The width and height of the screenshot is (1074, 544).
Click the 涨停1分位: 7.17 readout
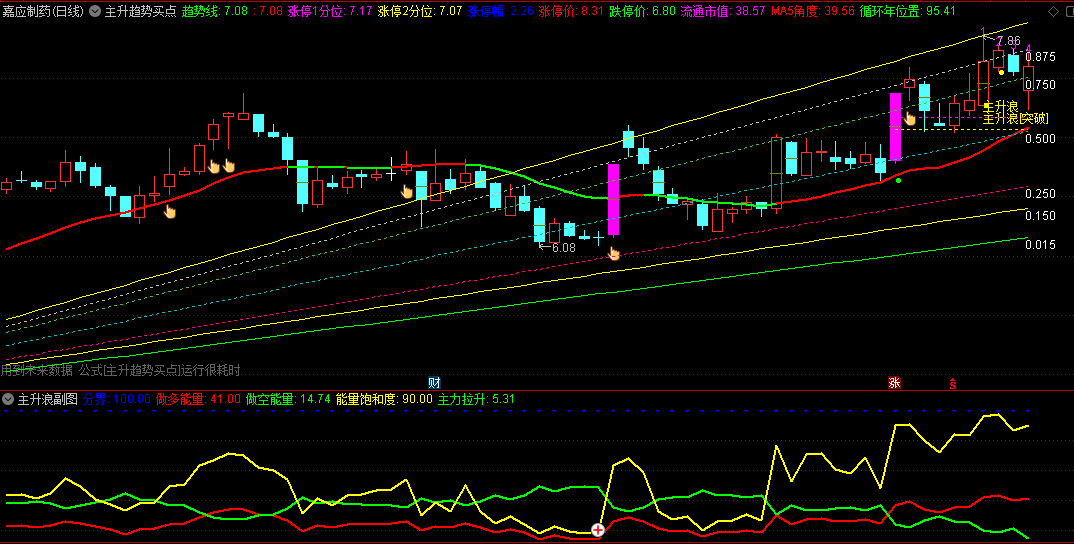coord(330,12)
